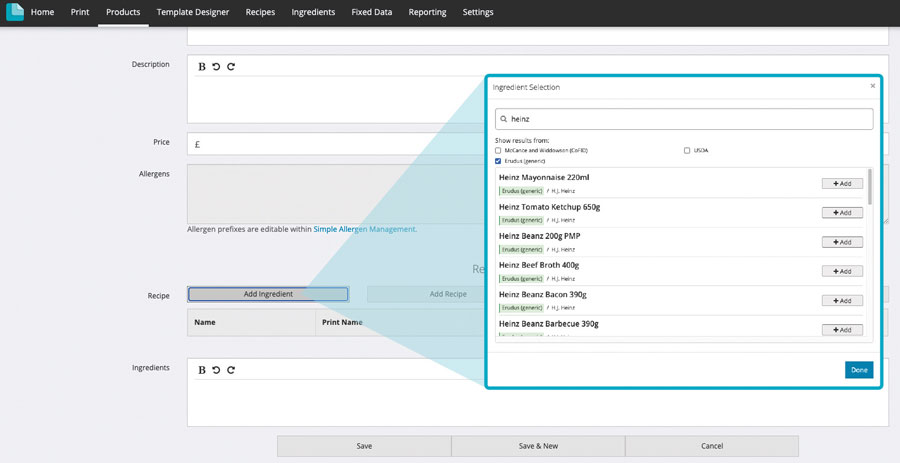Click the Print Name column header
Viewport: 900px width, 463px height.
(x=342, y=322)
